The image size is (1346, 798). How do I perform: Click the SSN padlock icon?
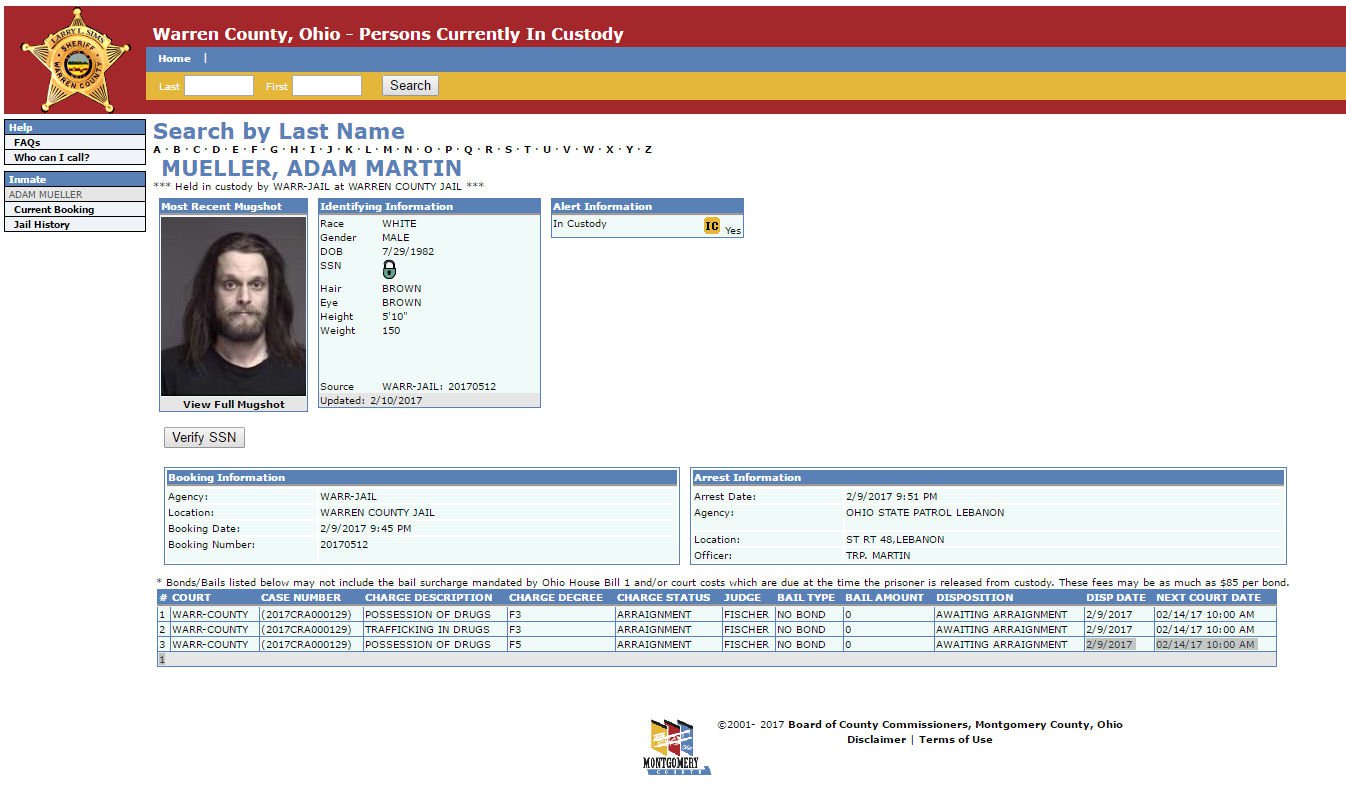tap(389, 269)
